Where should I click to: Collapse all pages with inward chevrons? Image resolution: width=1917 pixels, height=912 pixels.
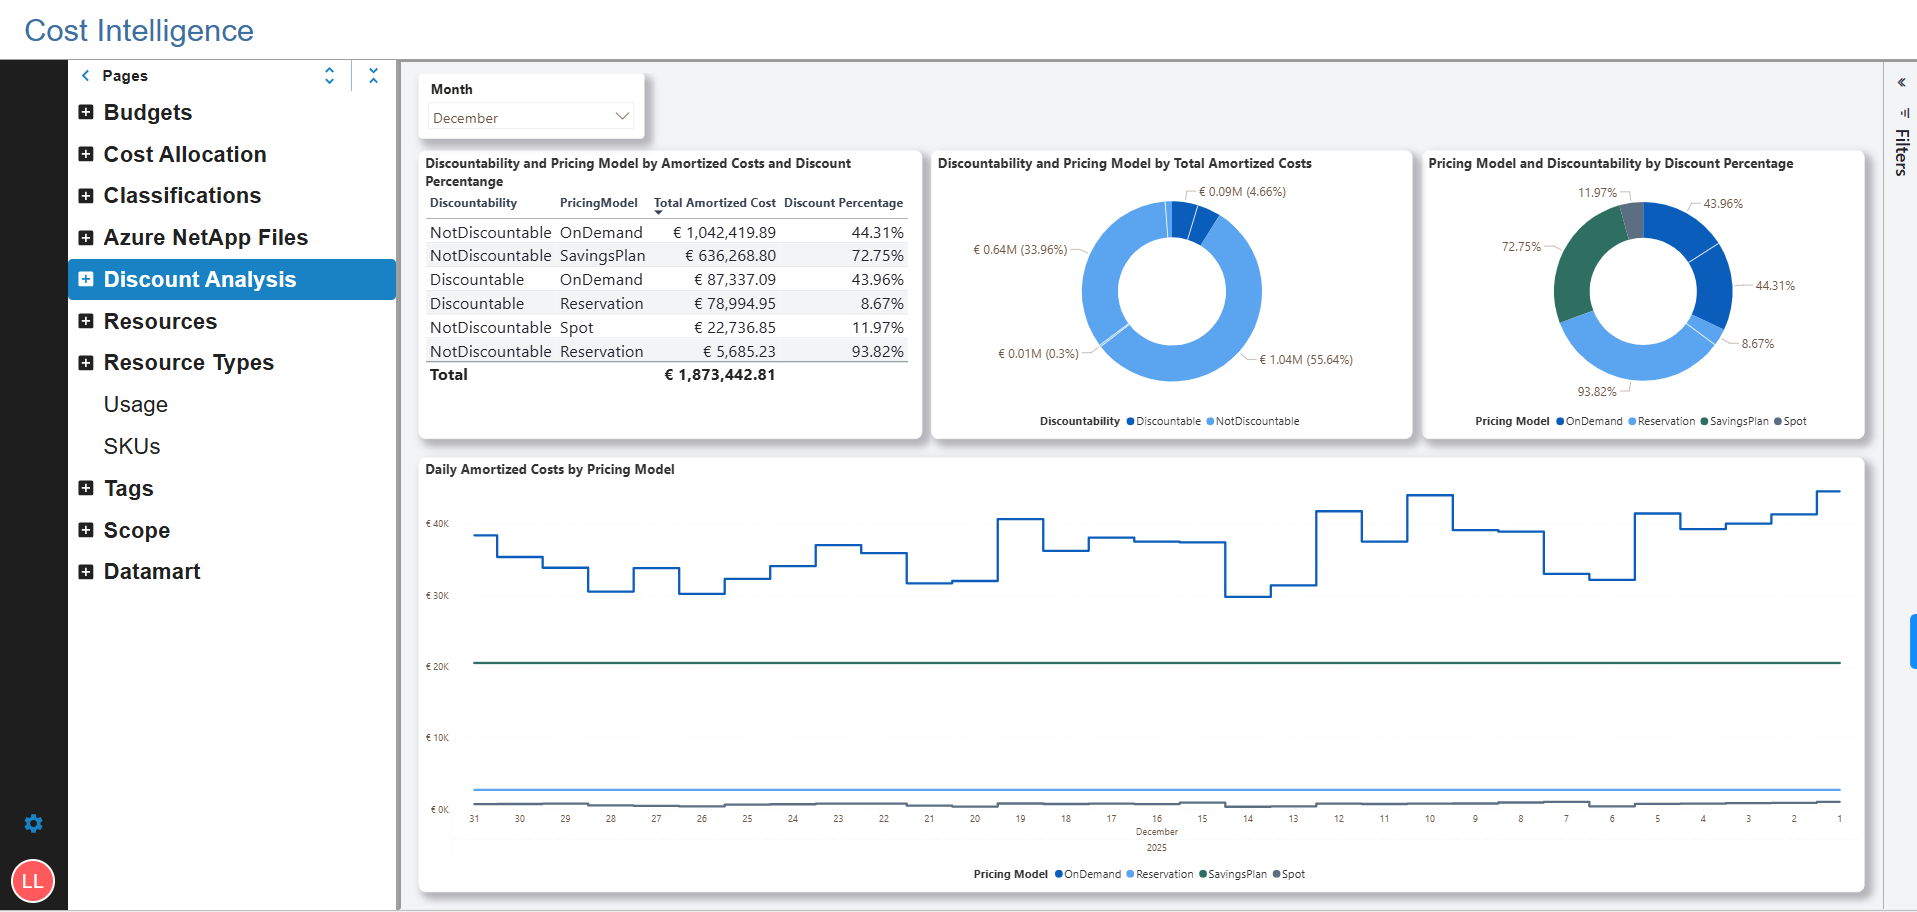pos(373,76)
